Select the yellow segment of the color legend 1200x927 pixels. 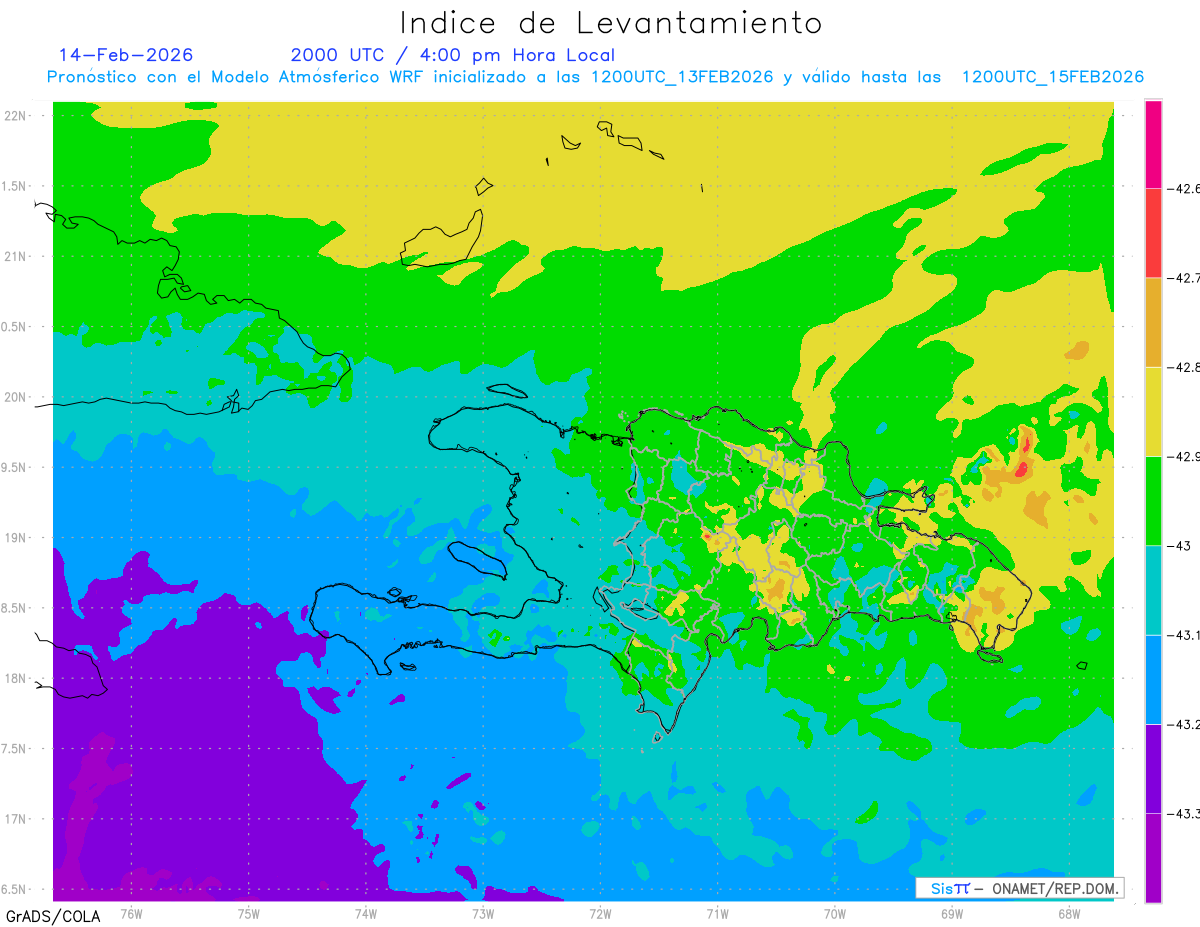click(x=1153, y=411)
